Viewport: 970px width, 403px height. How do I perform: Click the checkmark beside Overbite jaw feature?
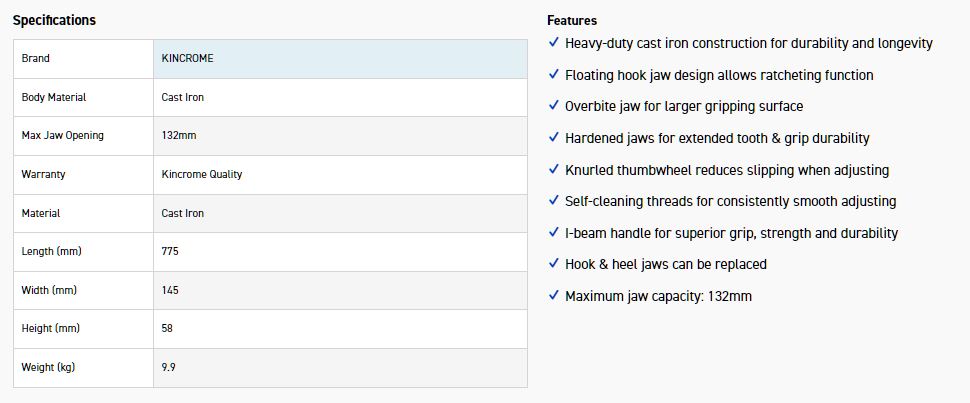[554, 106]
